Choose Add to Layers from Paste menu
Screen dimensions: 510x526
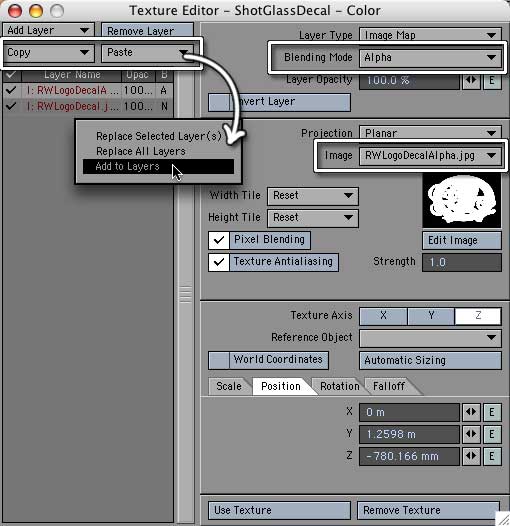tap(158, 166)
